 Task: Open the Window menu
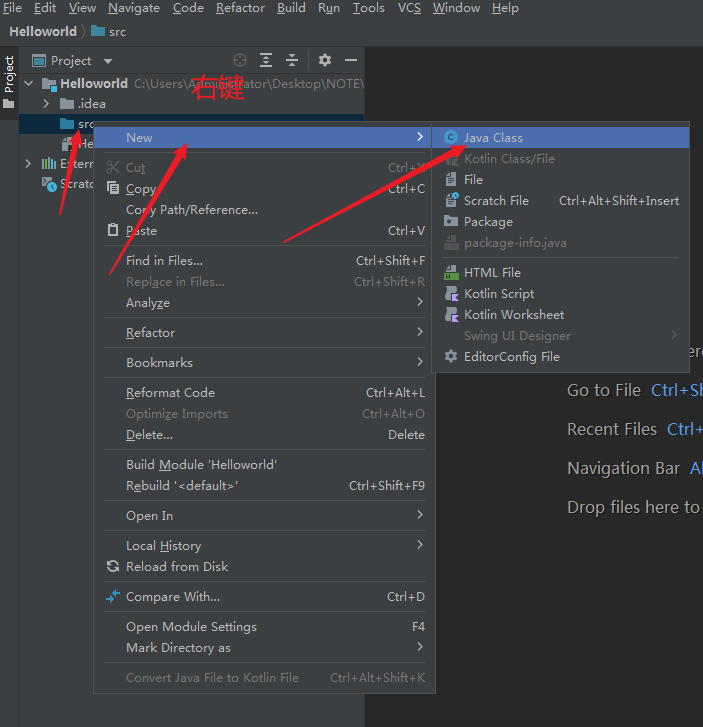coord(456,8)
